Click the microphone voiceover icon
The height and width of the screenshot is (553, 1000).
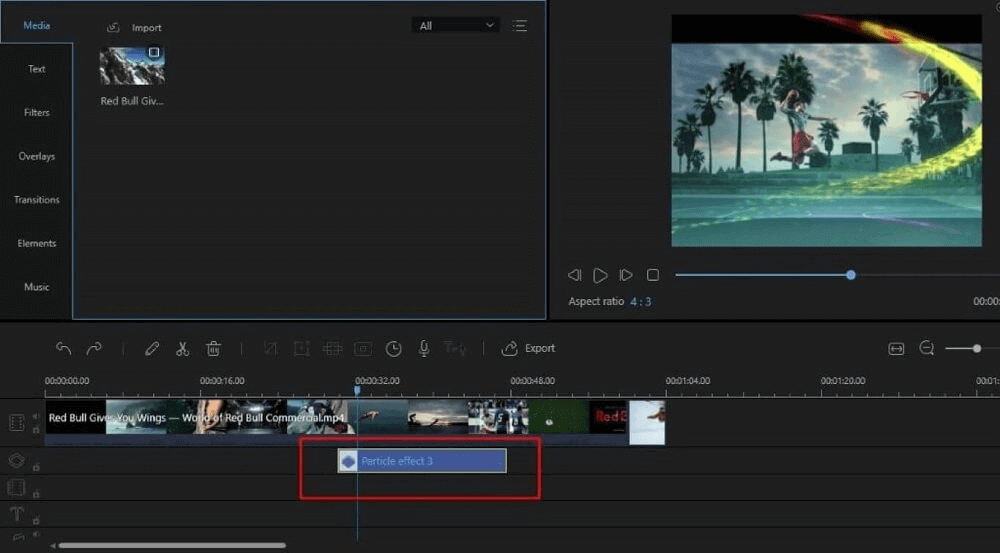tap(424, 348)
